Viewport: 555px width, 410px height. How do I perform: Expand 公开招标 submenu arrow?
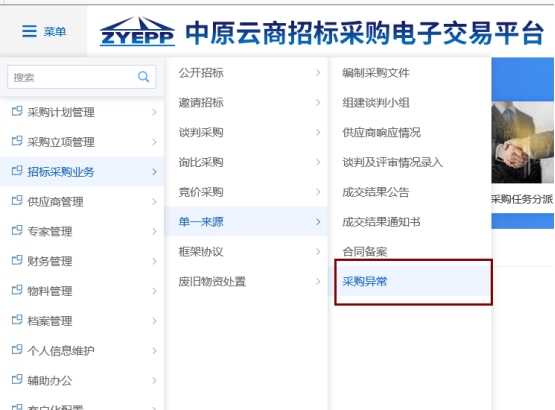coord(318,73)
